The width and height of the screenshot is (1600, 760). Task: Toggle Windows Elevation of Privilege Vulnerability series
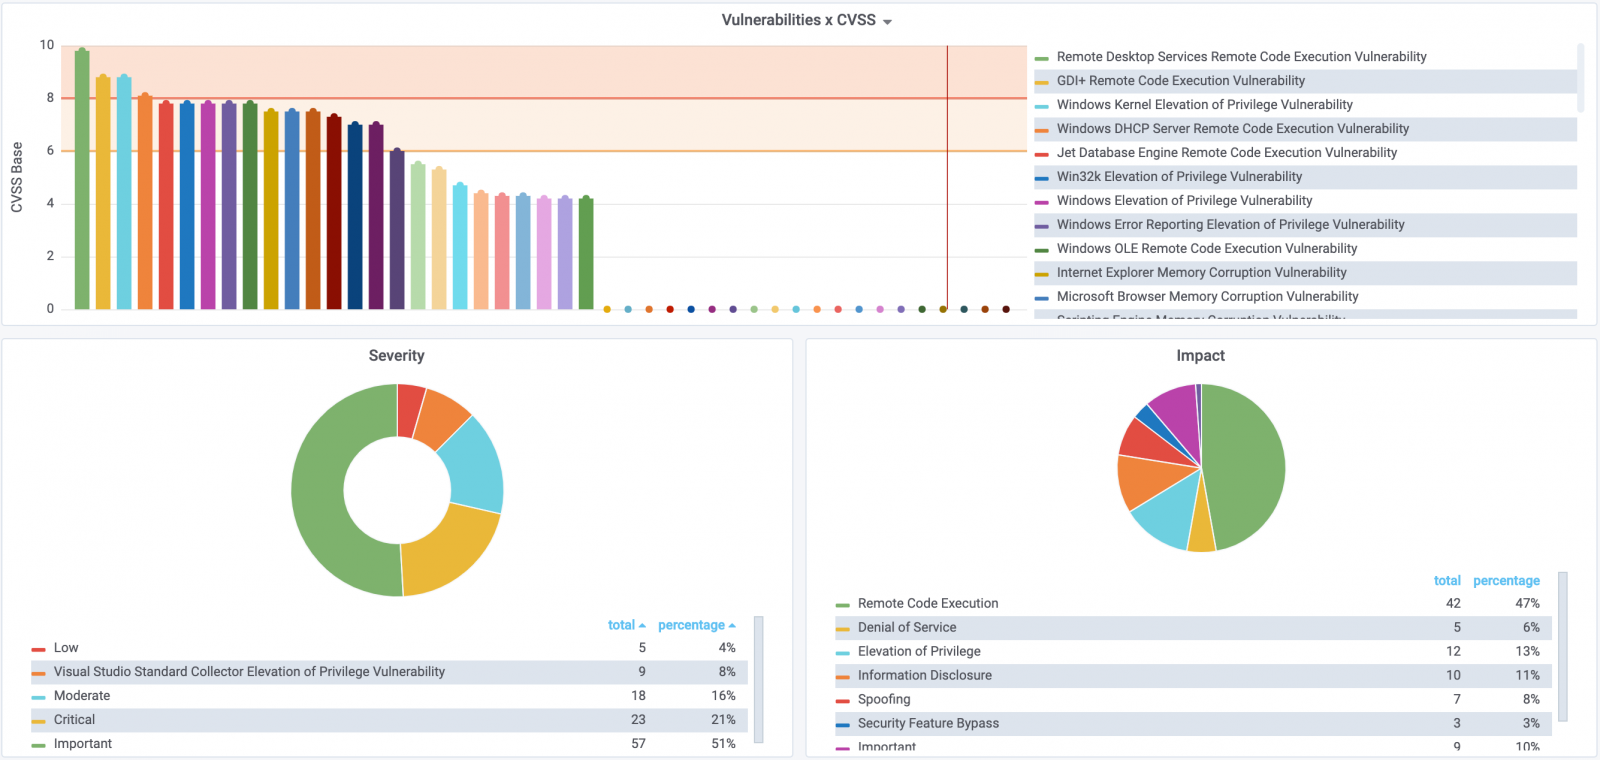tap(1184, 201)
